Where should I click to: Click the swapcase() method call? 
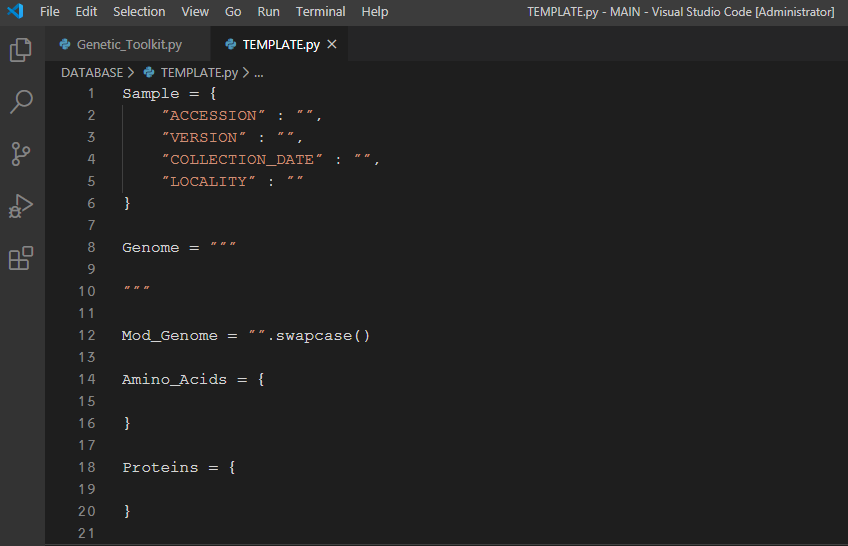(x=323, y=336)
